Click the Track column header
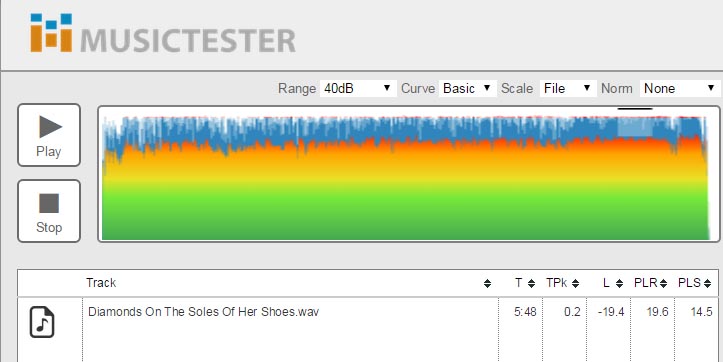 101,283
